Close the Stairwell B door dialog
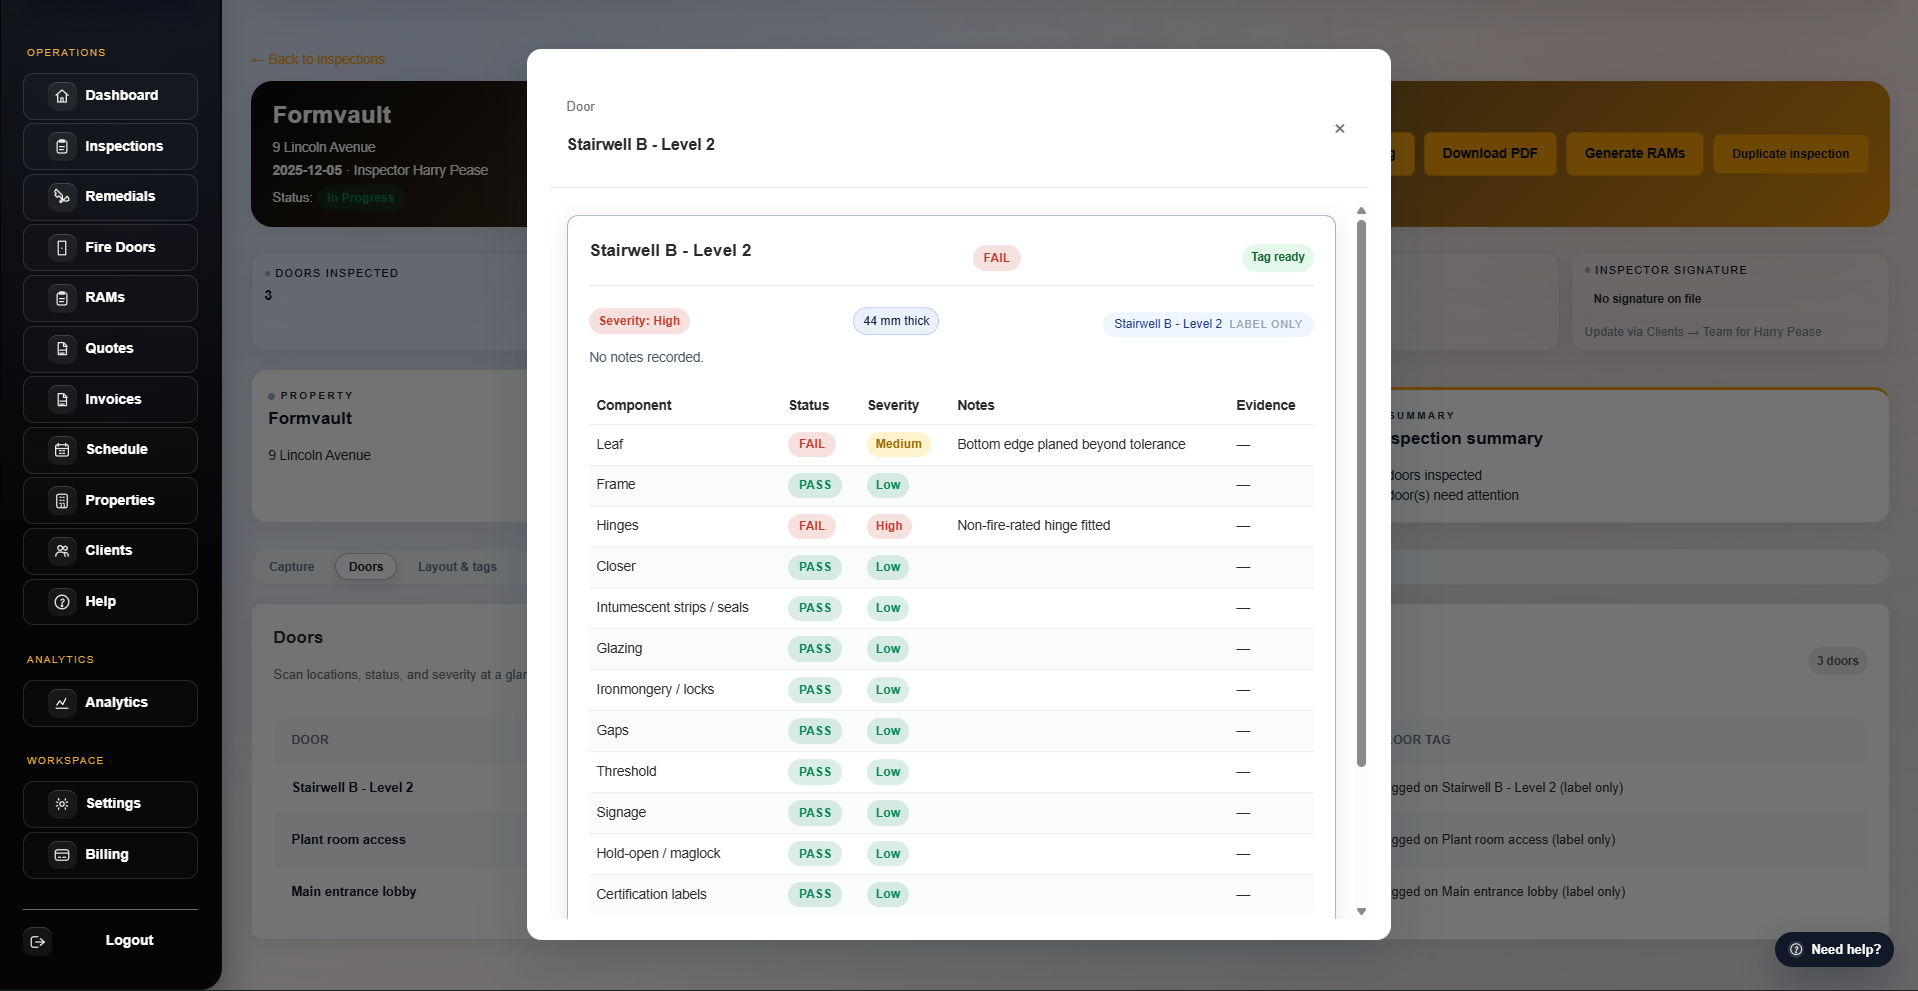 point(1339,129)
